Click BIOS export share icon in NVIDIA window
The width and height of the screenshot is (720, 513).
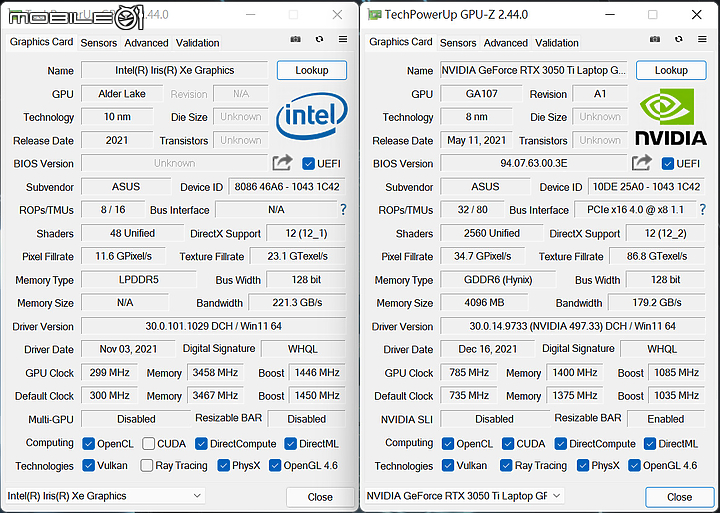pos(641,163)
